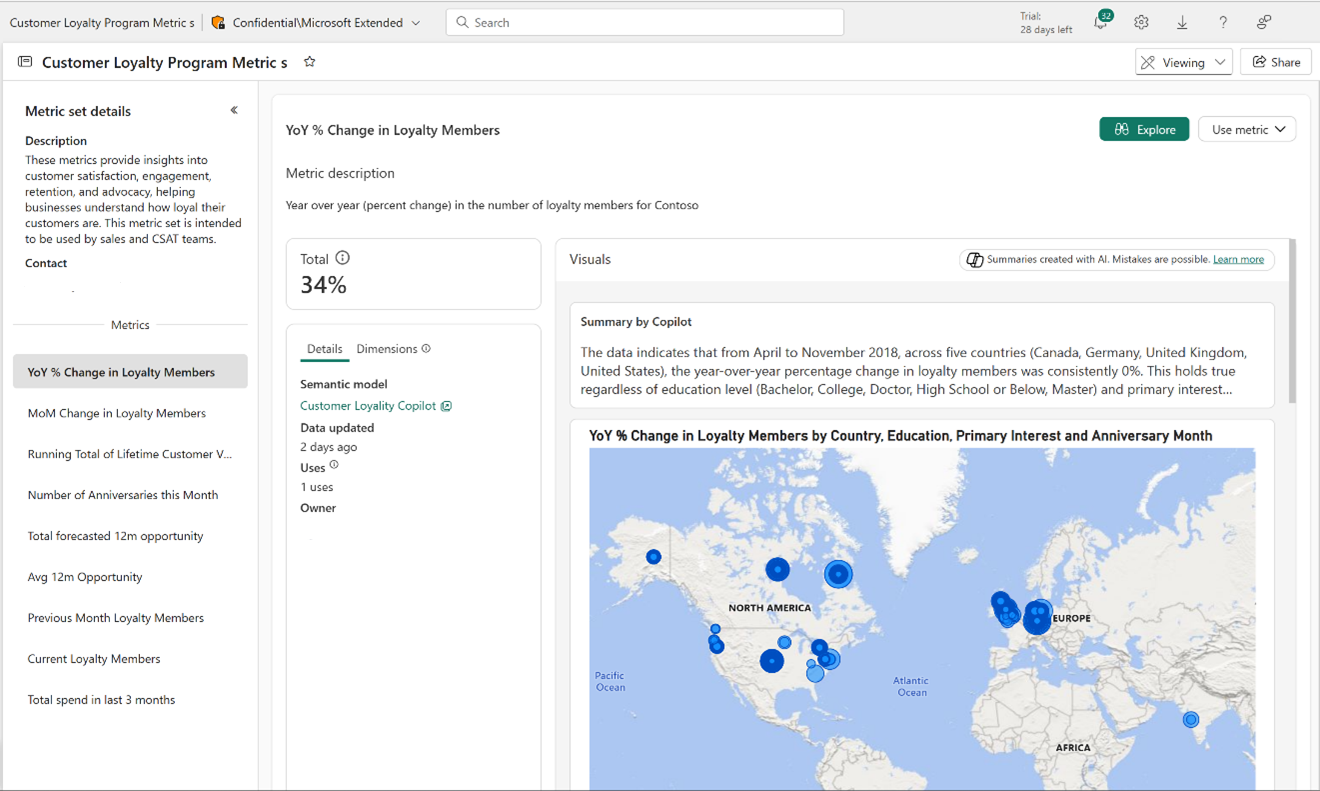Screen dimensions: 1320x791
Task: Click the notifications bell icon
Action: (1101, 23)
